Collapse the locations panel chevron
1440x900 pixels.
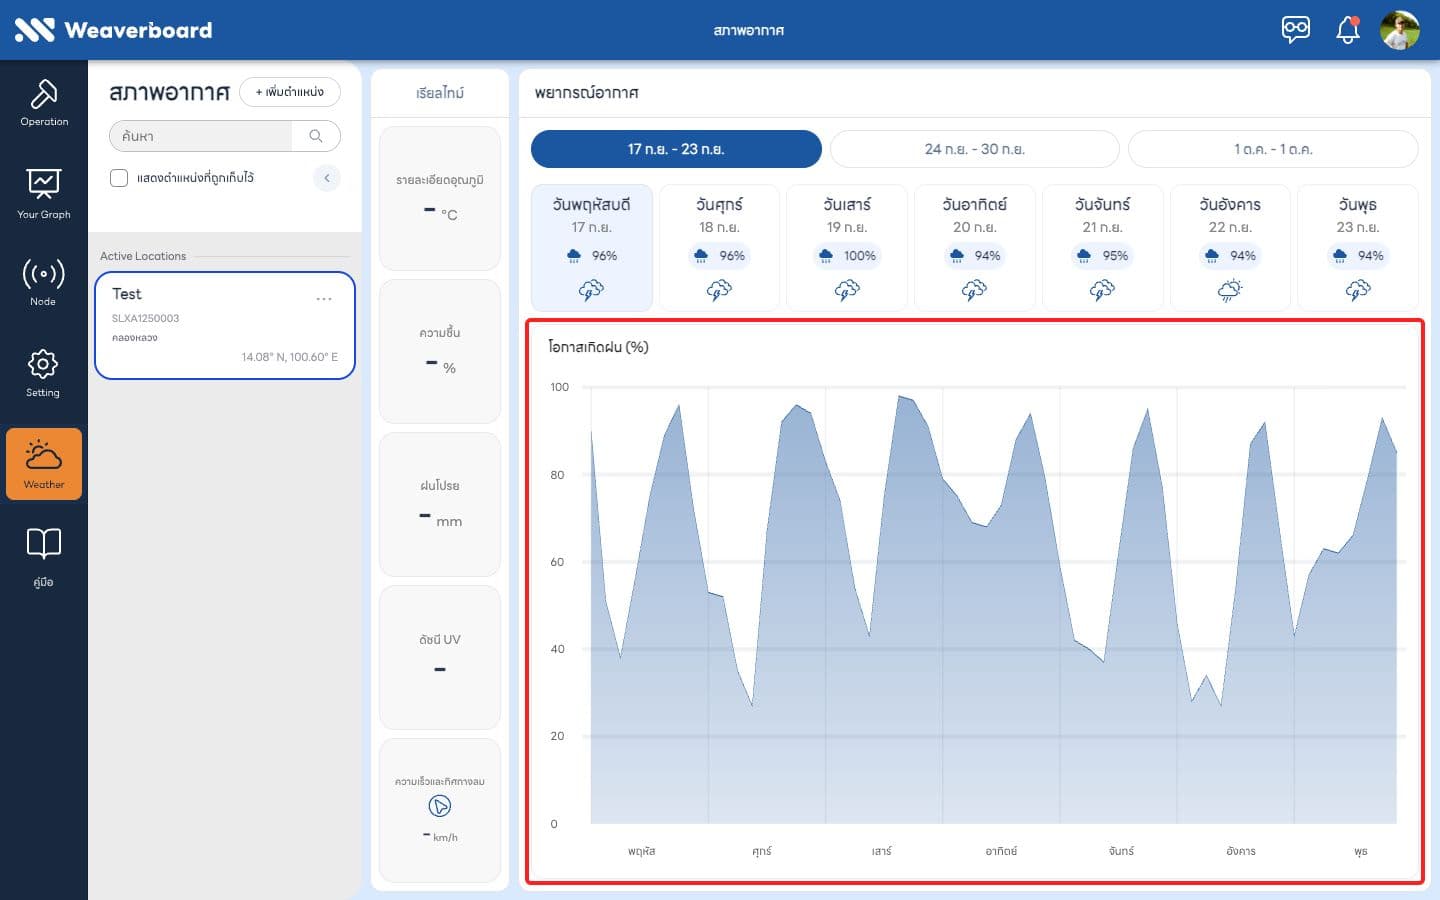click(x=327, y=178)
